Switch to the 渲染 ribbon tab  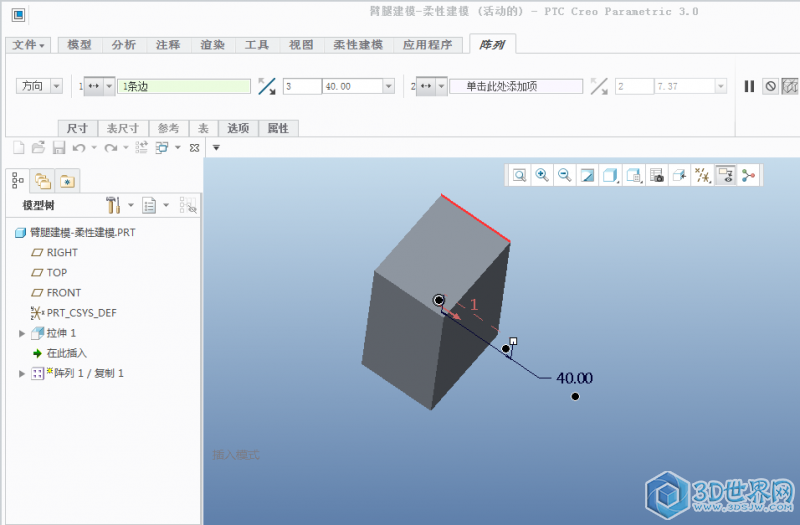(213, 45)
